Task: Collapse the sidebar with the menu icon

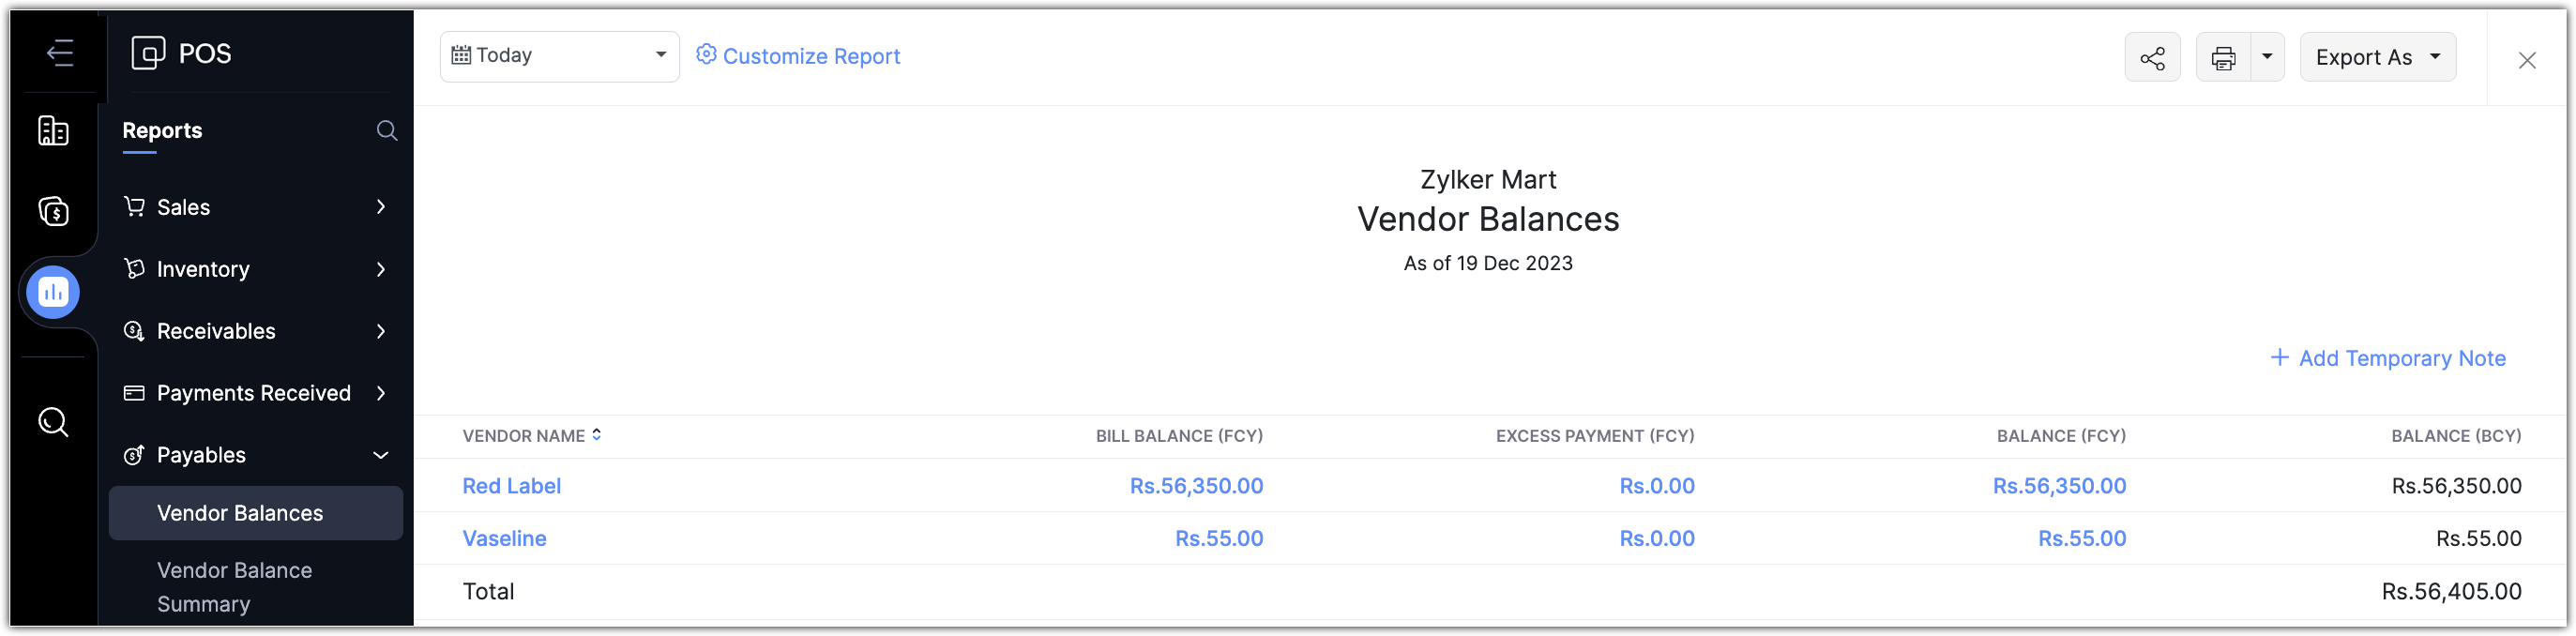Action: click(60, 53)
